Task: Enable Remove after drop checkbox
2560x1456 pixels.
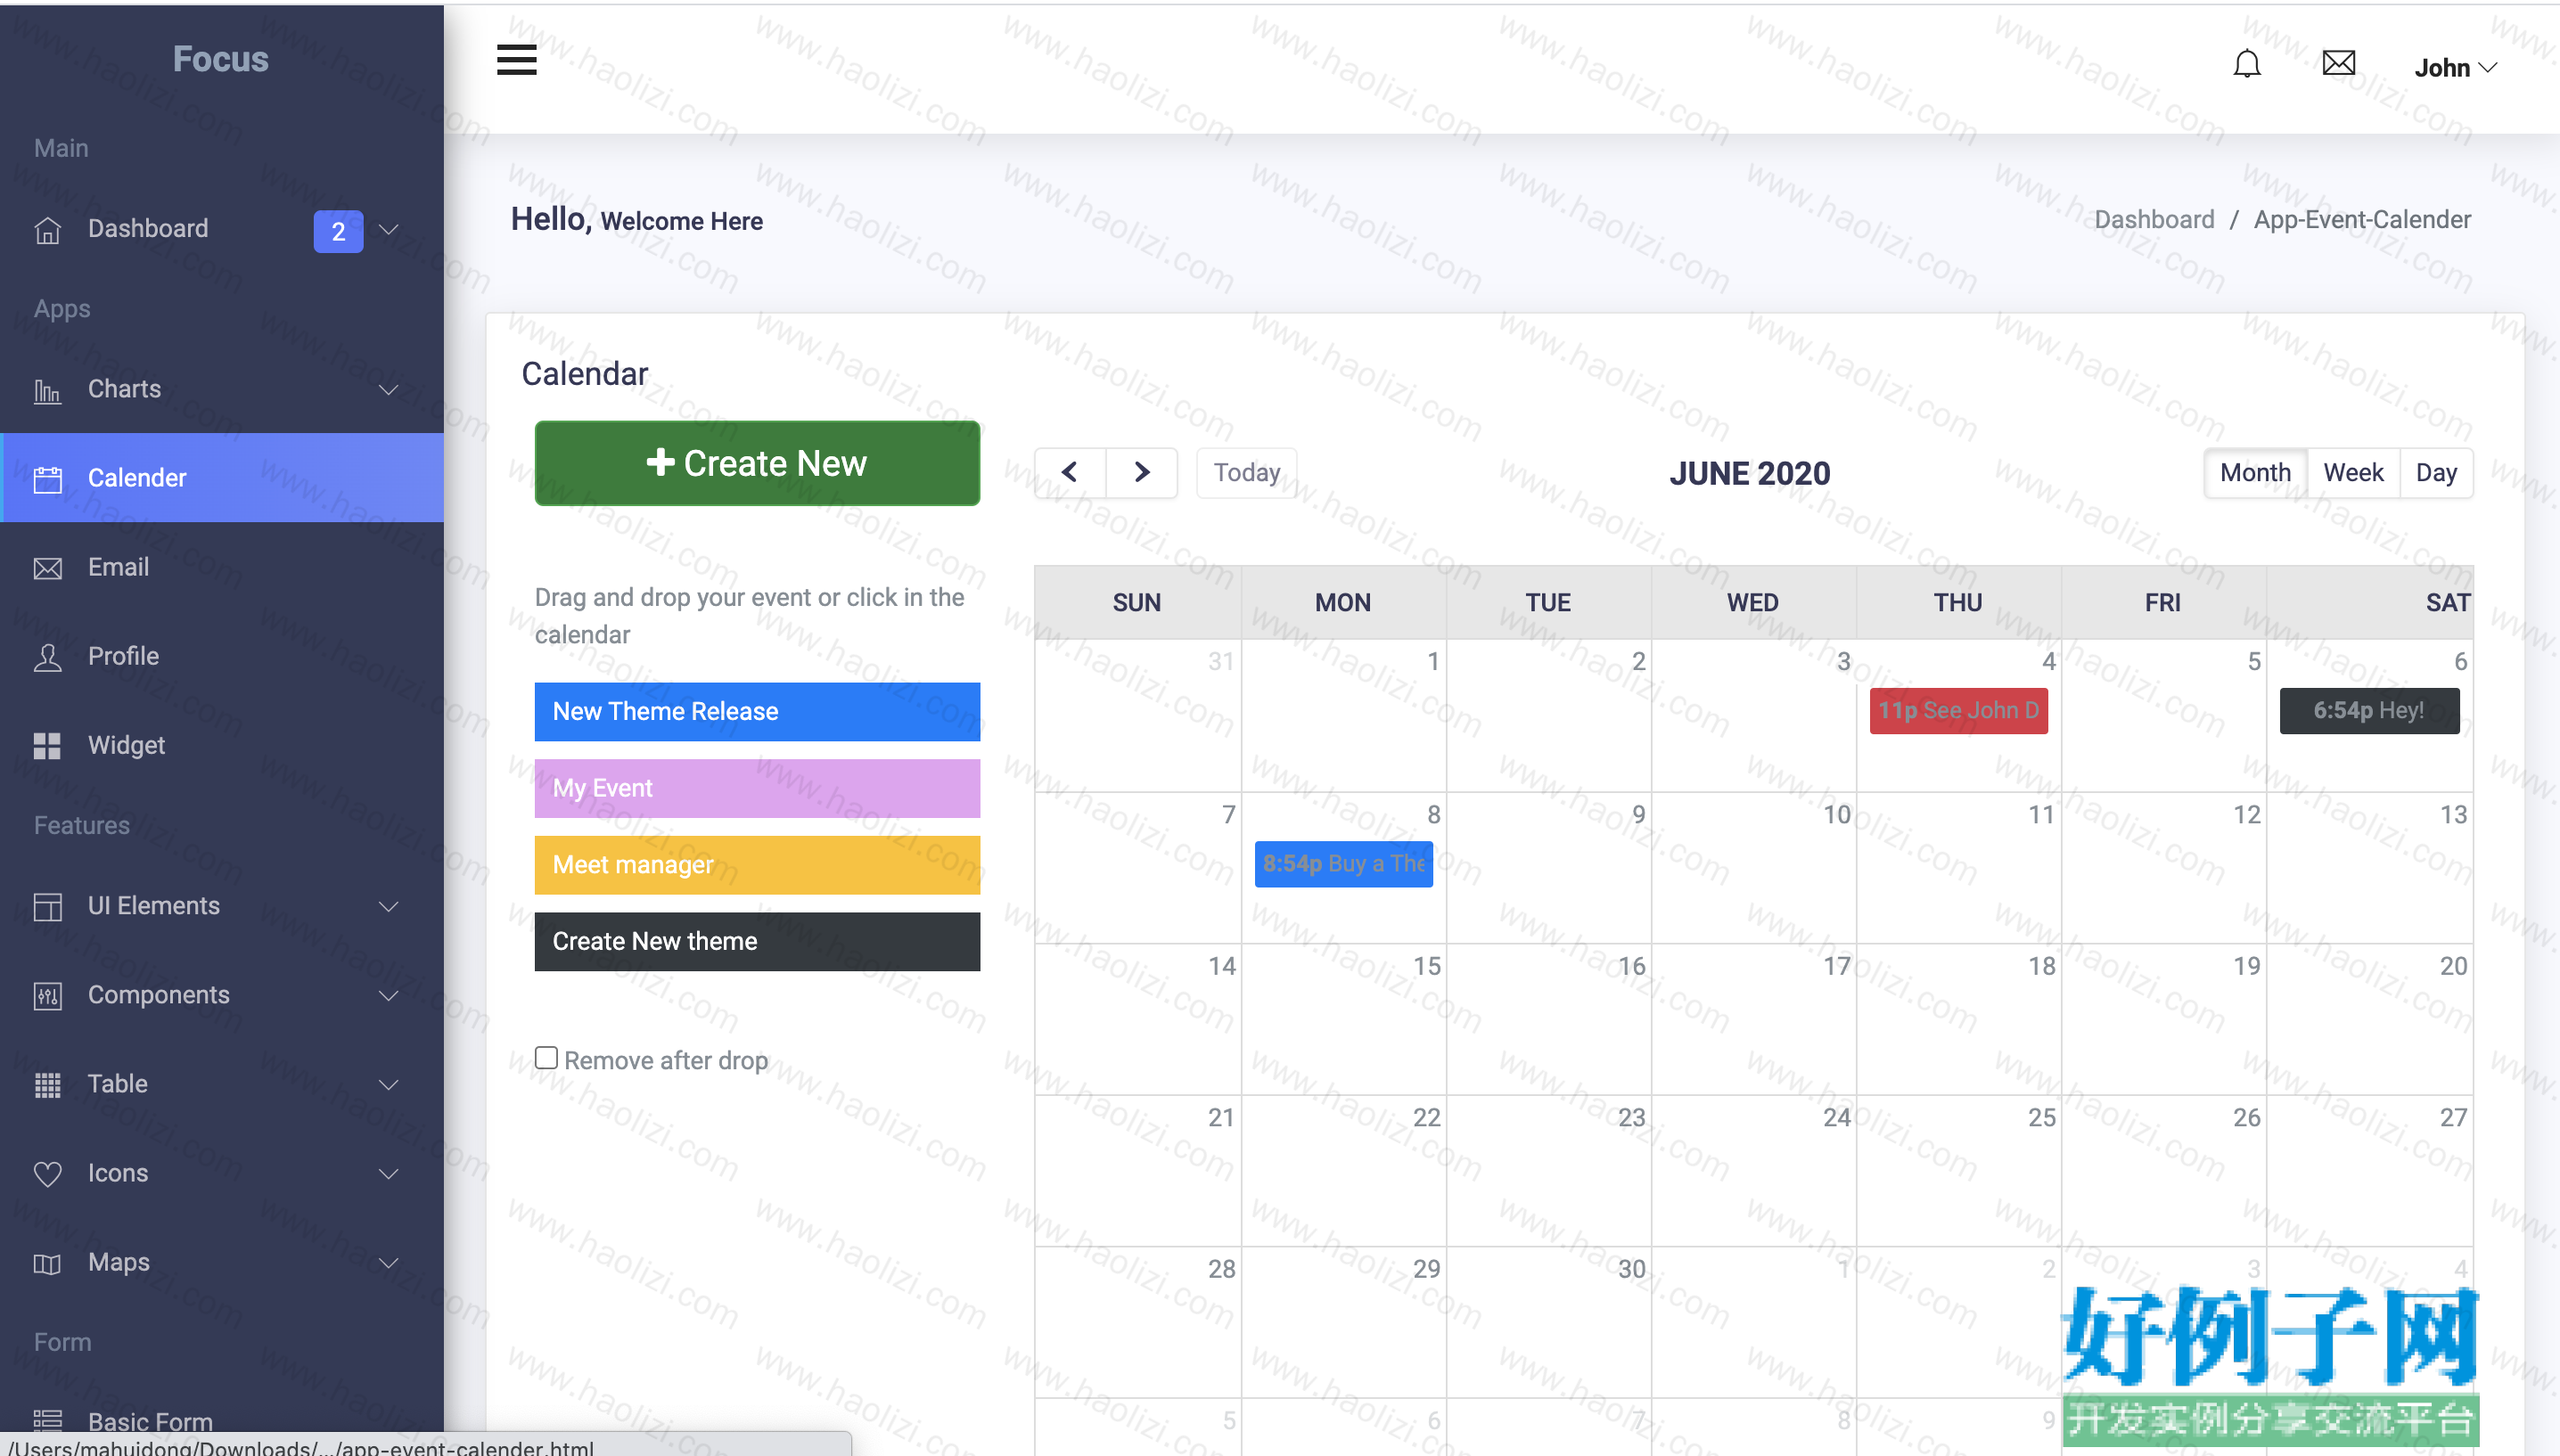Action: (x=546, y=1058)
